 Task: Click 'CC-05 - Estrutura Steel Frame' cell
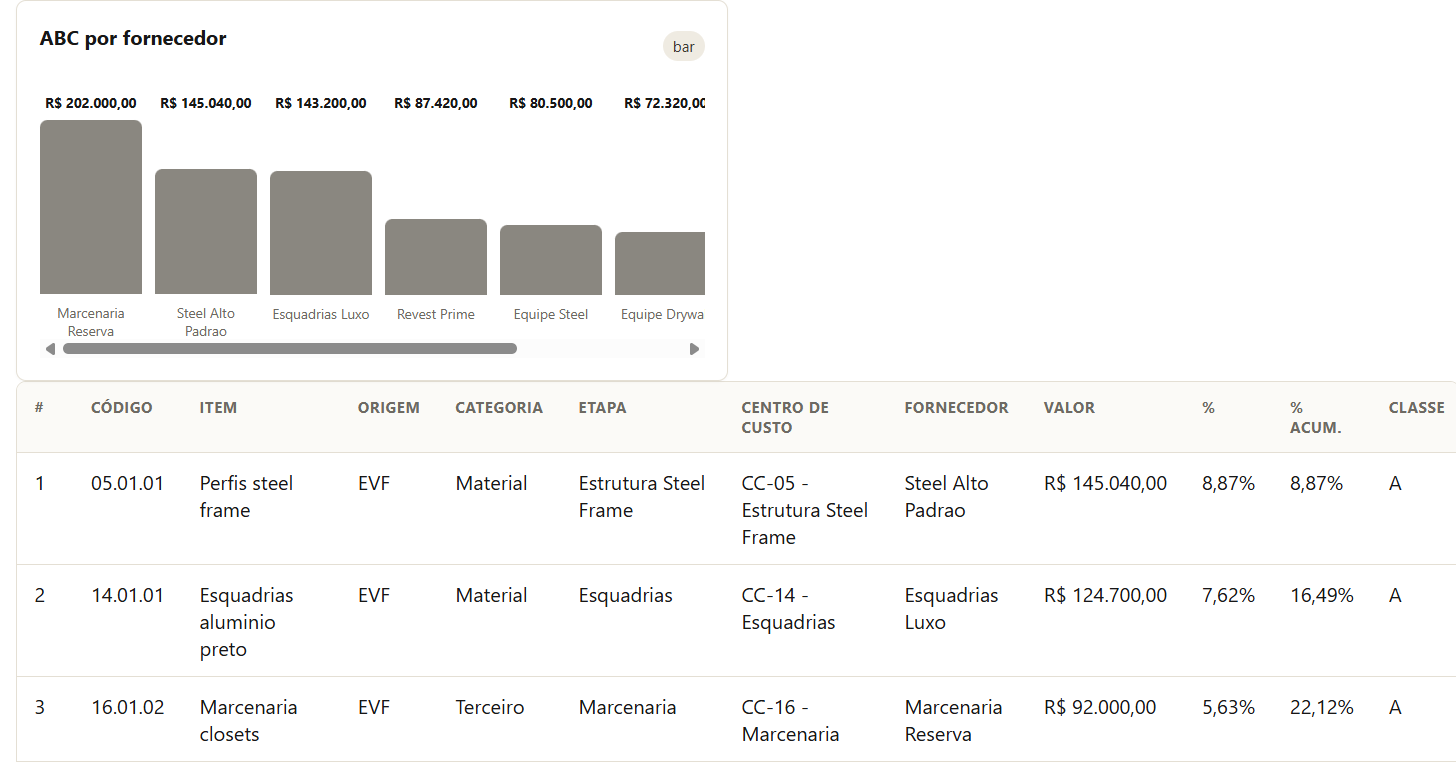coord(805,511)
